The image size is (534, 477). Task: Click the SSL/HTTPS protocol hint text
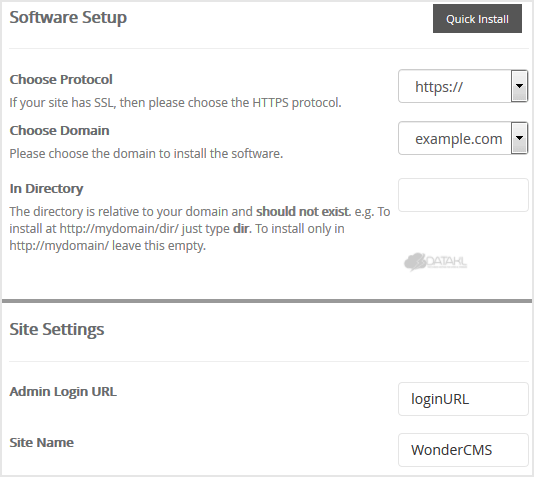175,102
